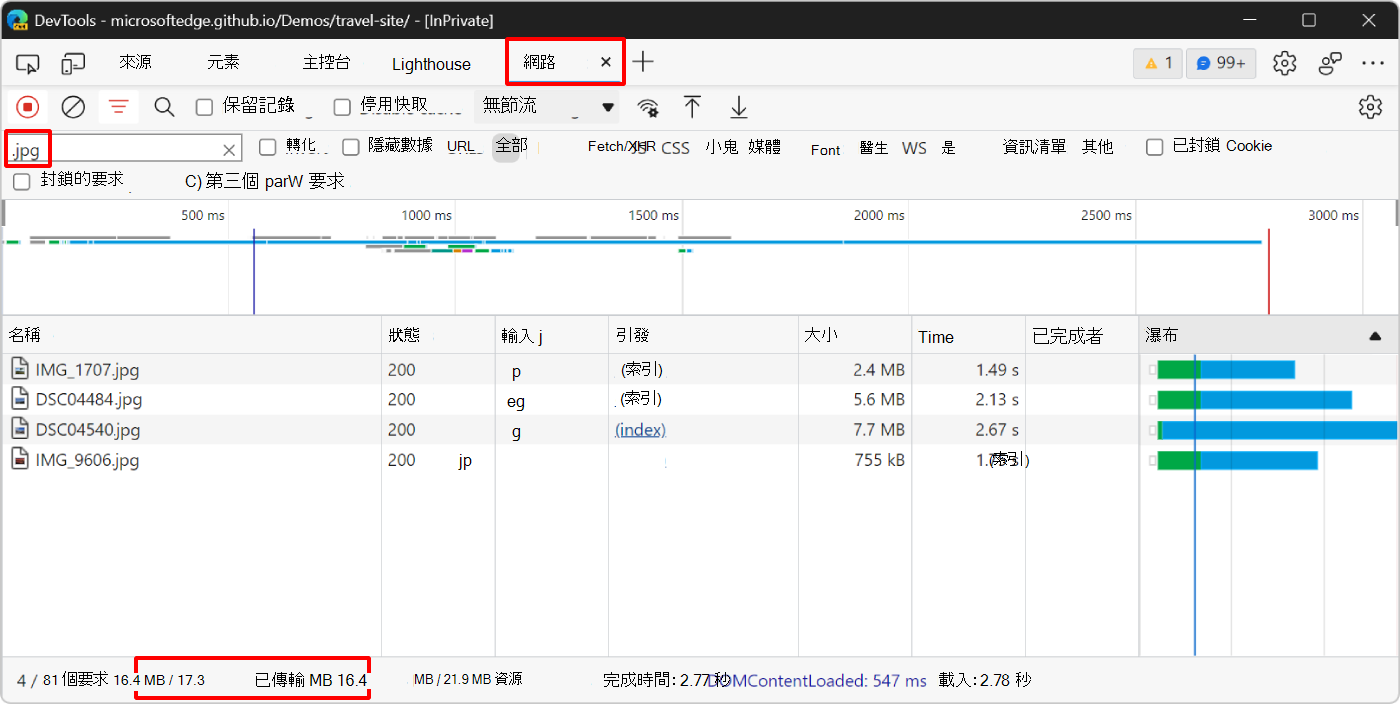The image size is (1400, 704).
Task: Switch to the 元素 tab
Action: [x=223, y=63]
